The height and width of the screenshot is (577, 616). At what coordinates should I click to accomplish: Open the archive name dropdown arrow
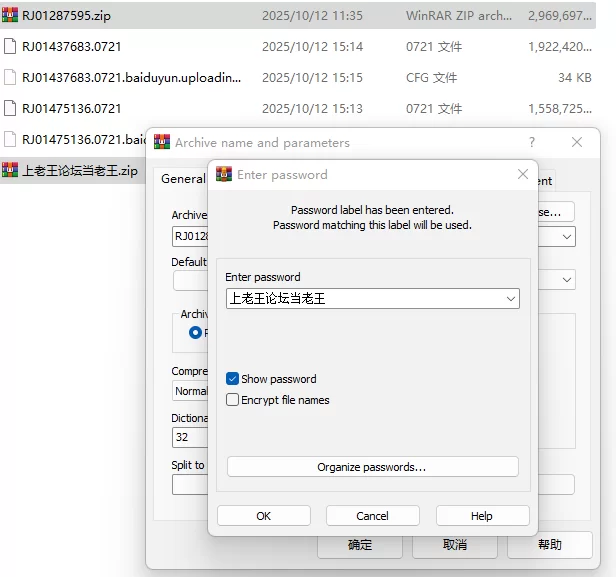pyautogui.click(x=568, y=237)
